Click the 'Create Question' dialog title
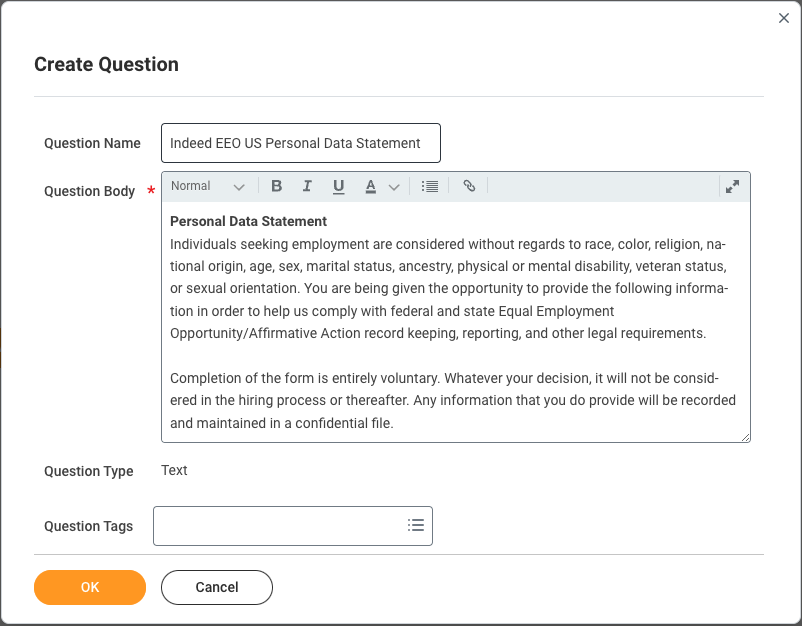The width and height of the screenshot is (802, 626). pyautogui.click(x=106, y=64)
